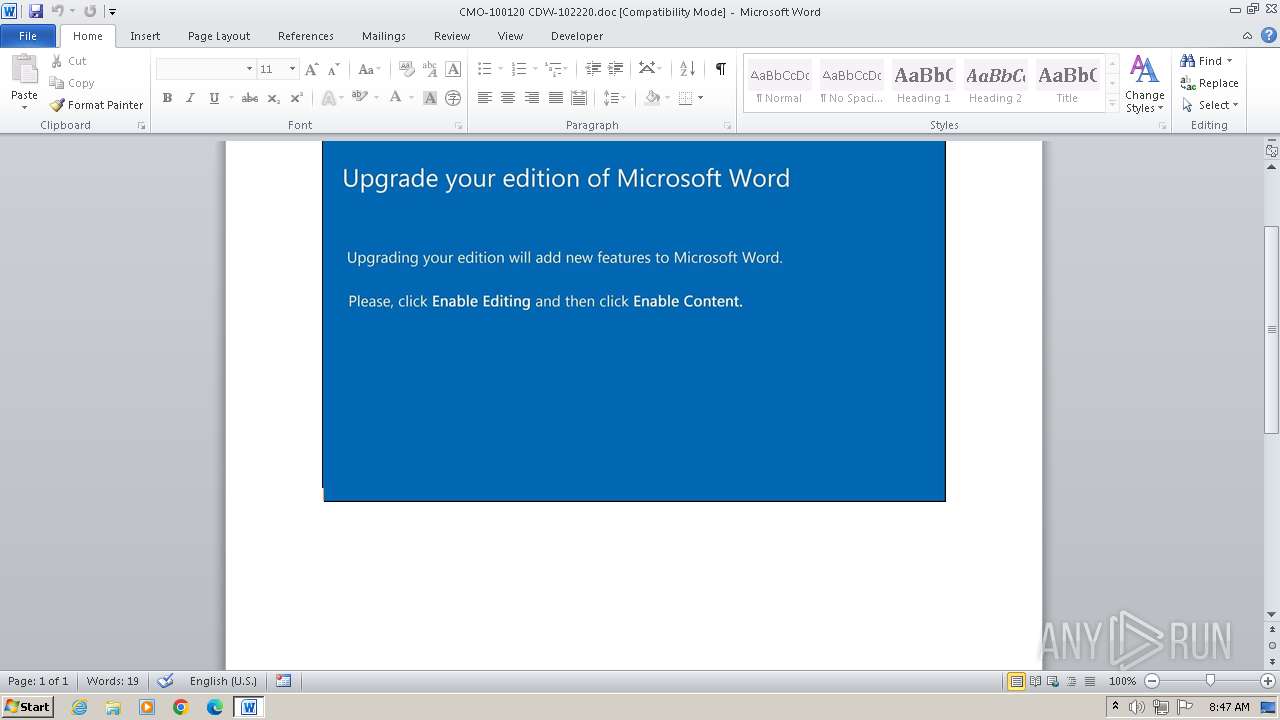This screenshot has width=1280, height=720.
Task: Align text left
Action: click(x=485, y=98)
